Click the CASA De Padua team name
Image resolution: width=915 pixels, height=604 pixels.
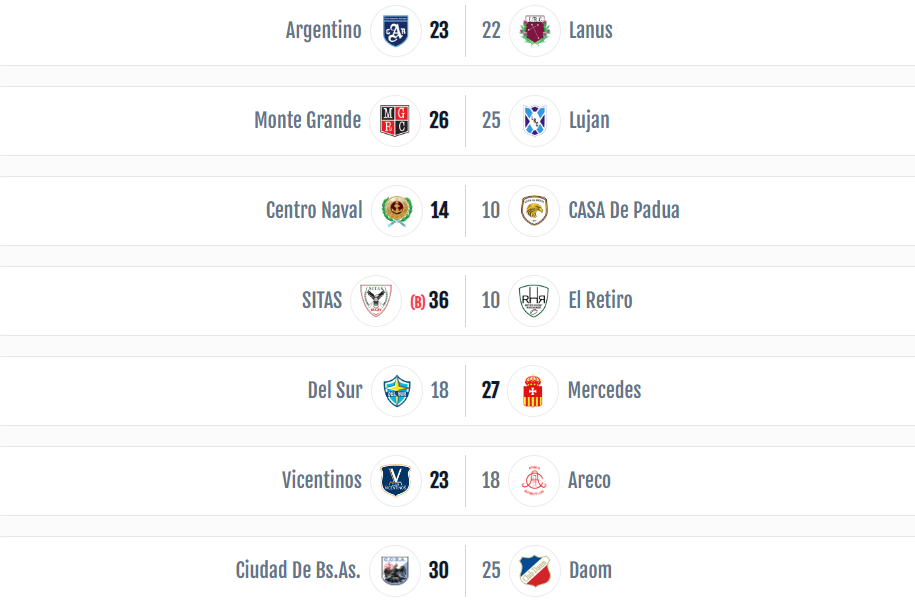[x=624, y=210]
